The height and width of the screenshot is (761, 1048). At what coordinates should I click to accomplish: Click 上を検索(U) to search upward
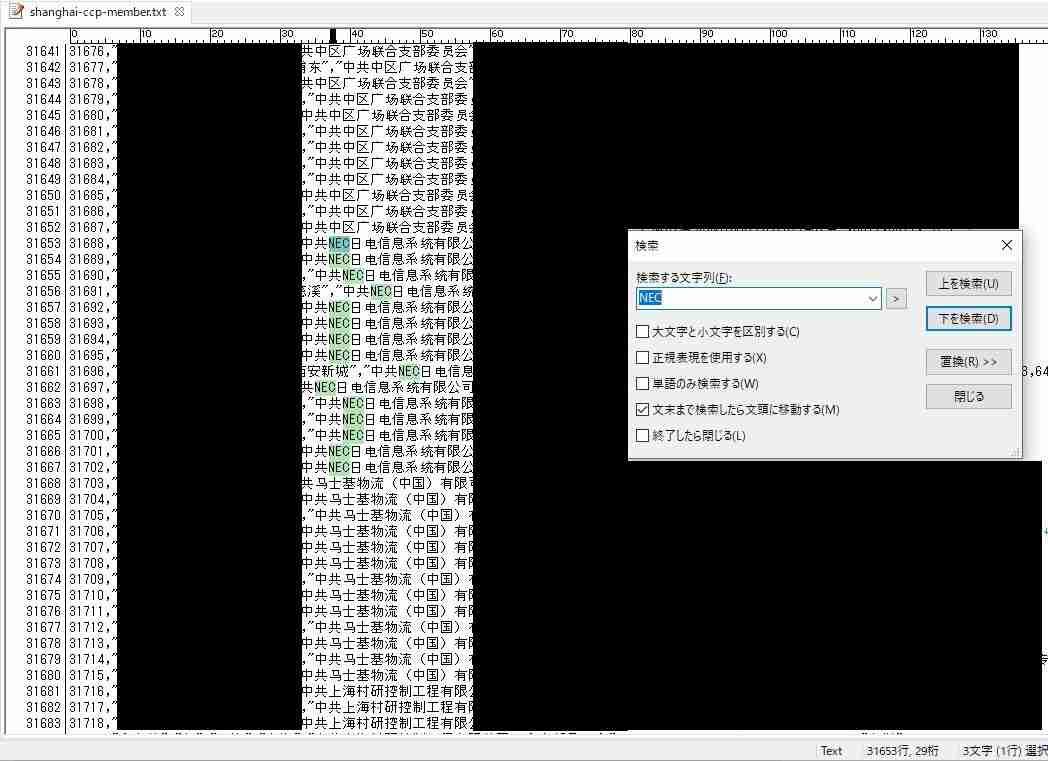(968, 283)
